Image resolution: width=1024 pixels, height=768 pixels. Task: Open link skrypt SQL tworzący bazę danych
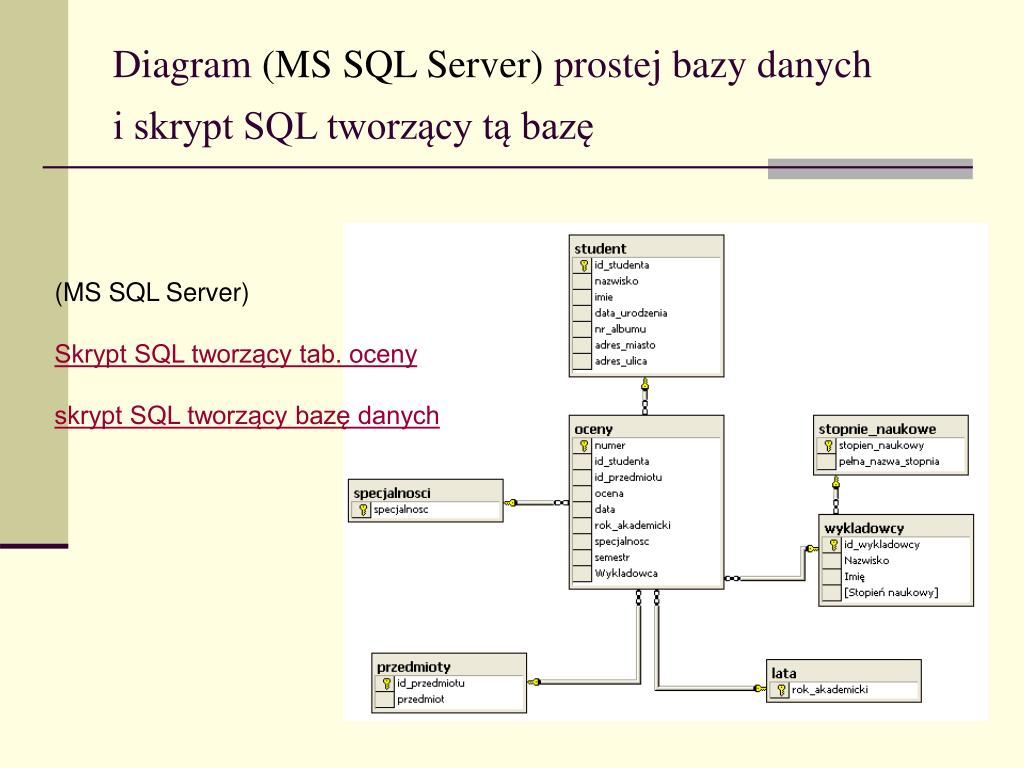247,416
